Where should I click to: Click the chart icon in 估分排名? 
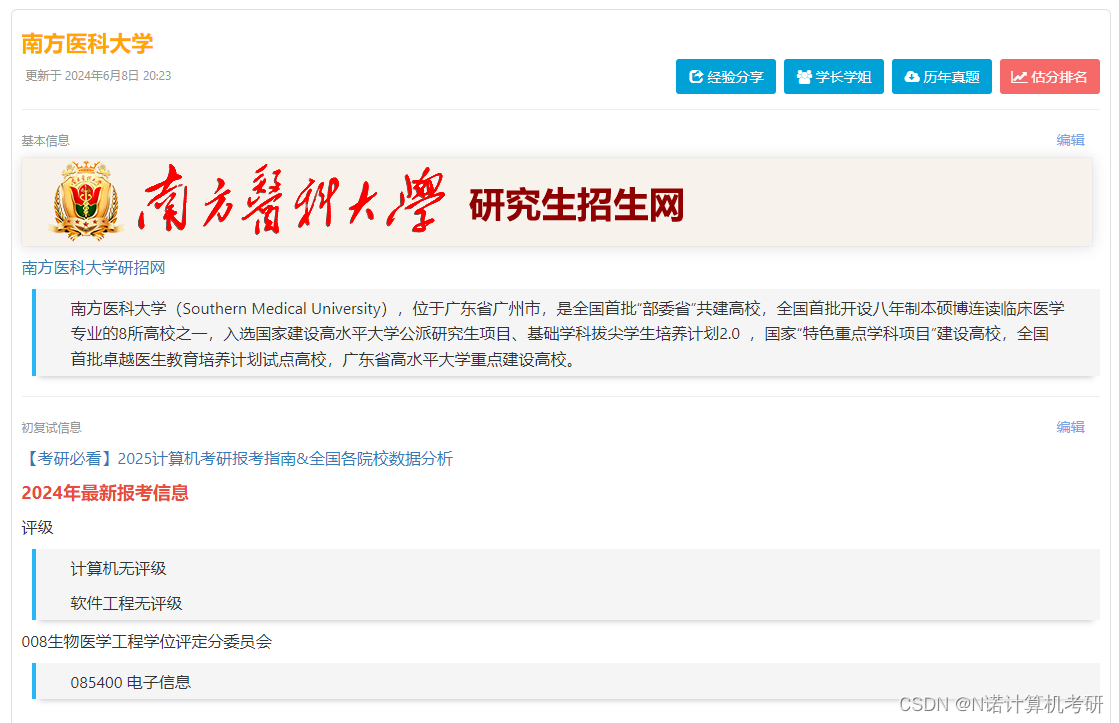pyautogui.click(x=1019, y=76)
